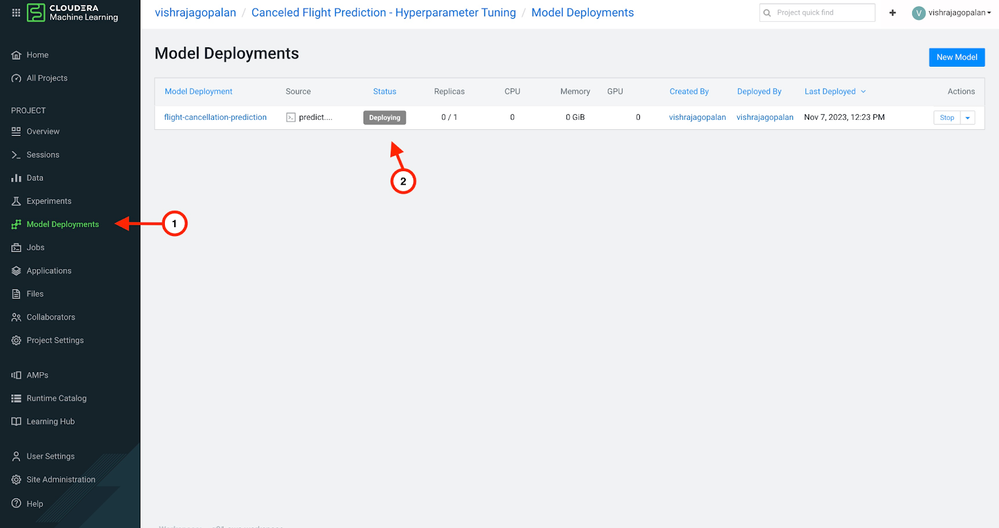
Task: Click the Applications layers icon
Action: pos(16,271)
